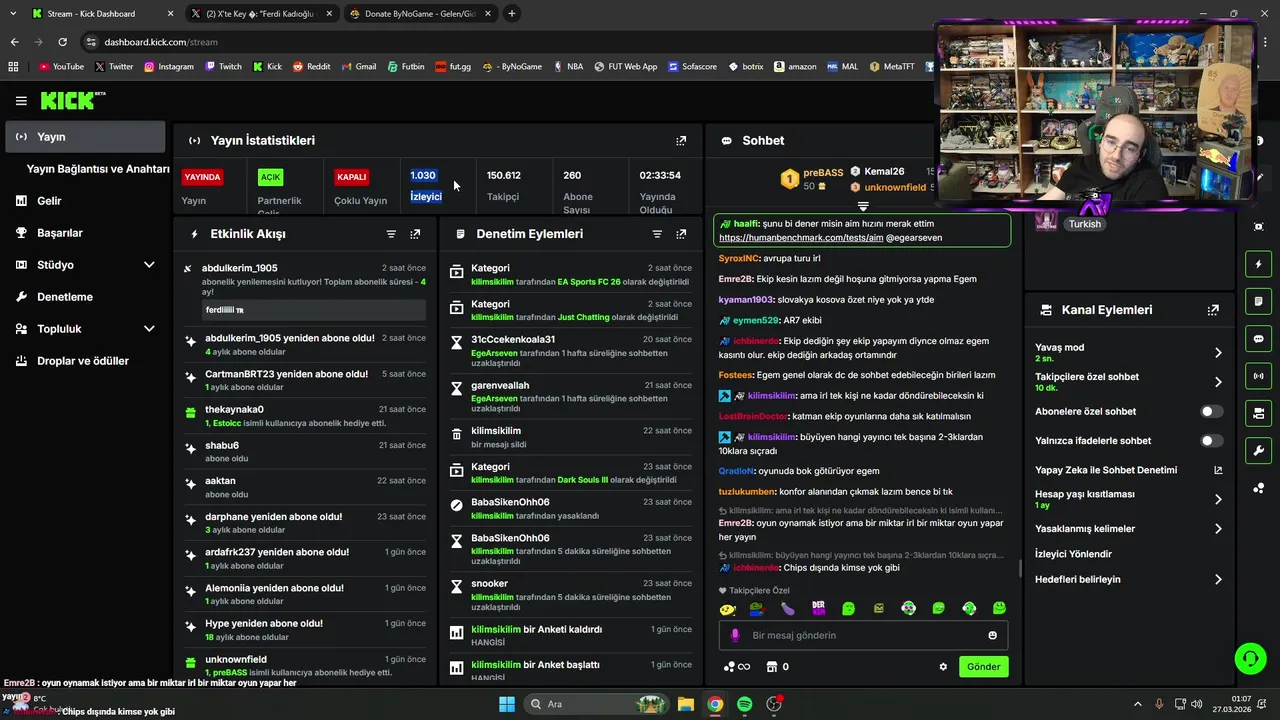Collapse the chat leaderboard arrow
Screen dimensions: 1280x720
[863, 206]
